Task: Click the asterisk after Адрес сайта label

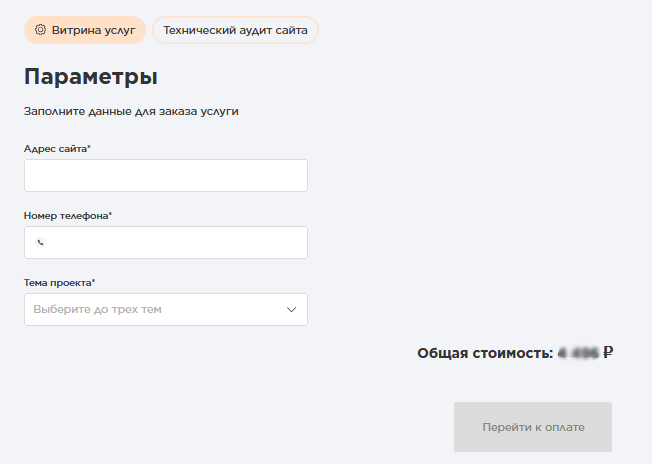Action: click(89, 148)
